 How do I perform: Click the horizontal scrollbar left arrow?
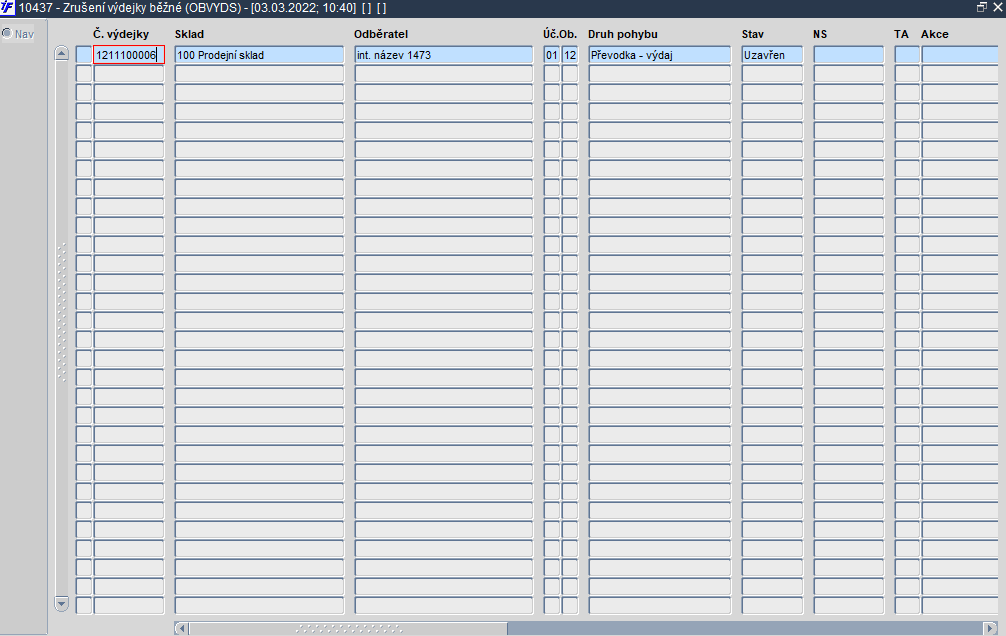coord(182,628)
